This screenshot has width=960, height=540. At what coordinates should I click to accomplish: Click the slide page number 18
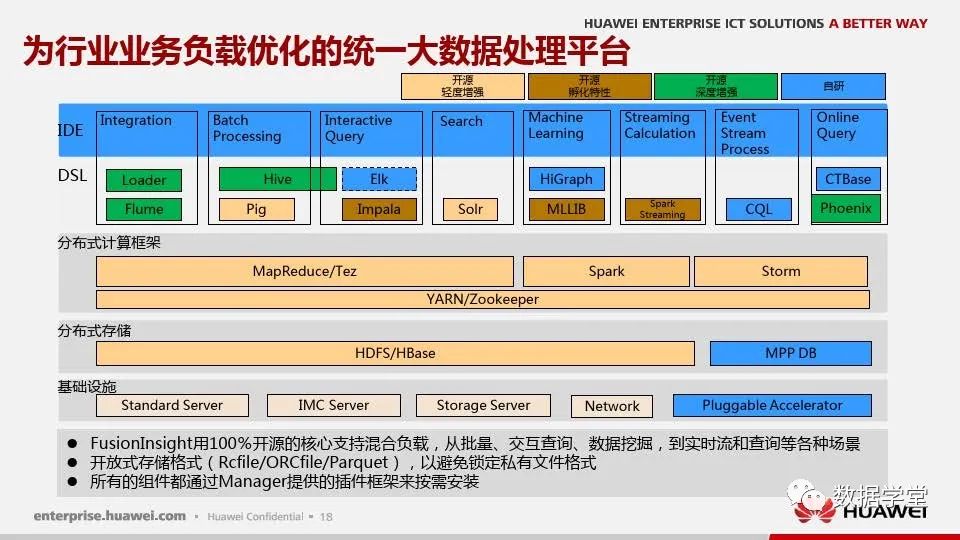point(326,517)
